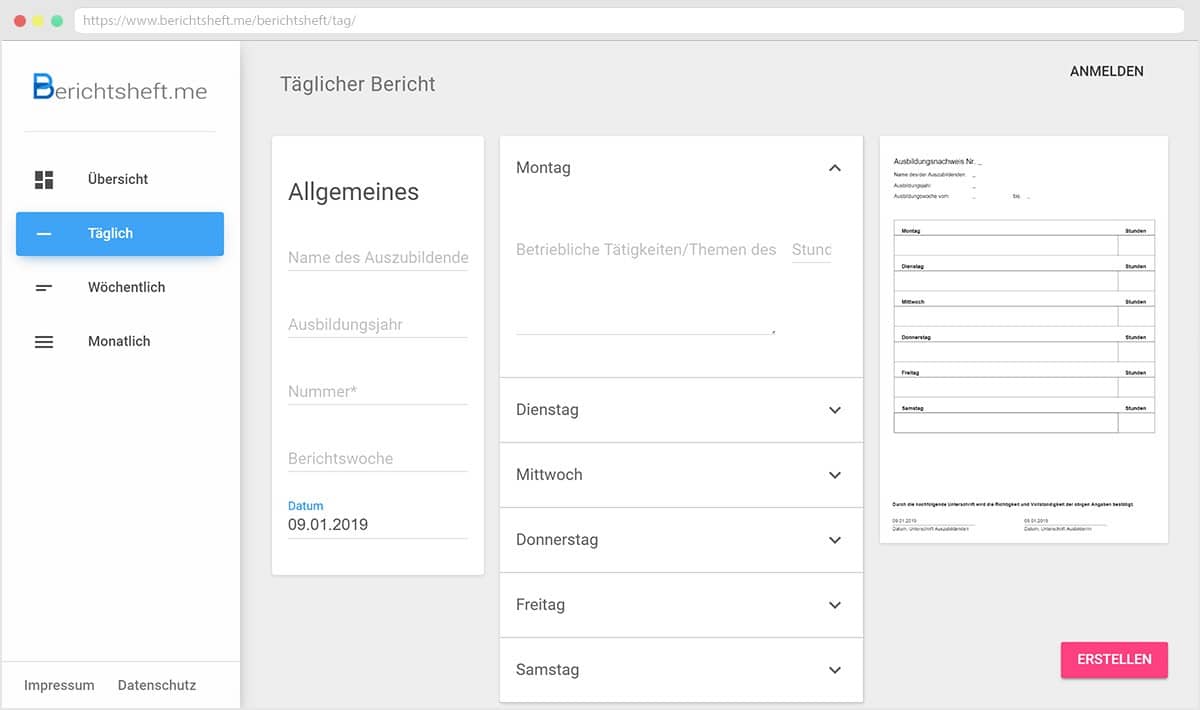Image resolution: width=1200 pixels, height=710 pixels.
Task: Click the Übersicht dashboard grid icon
Action: [x=44, y=180]
